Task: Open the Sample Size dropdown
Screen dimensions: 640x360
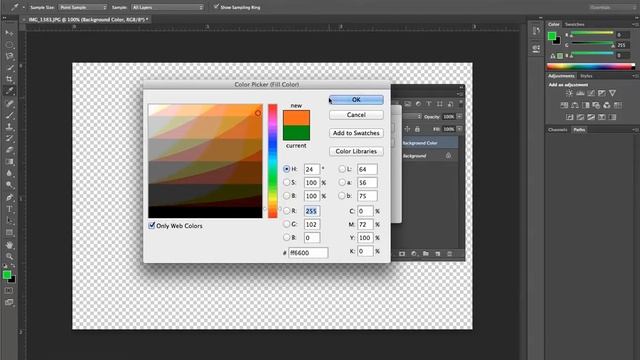Action: tap(82, 7)
